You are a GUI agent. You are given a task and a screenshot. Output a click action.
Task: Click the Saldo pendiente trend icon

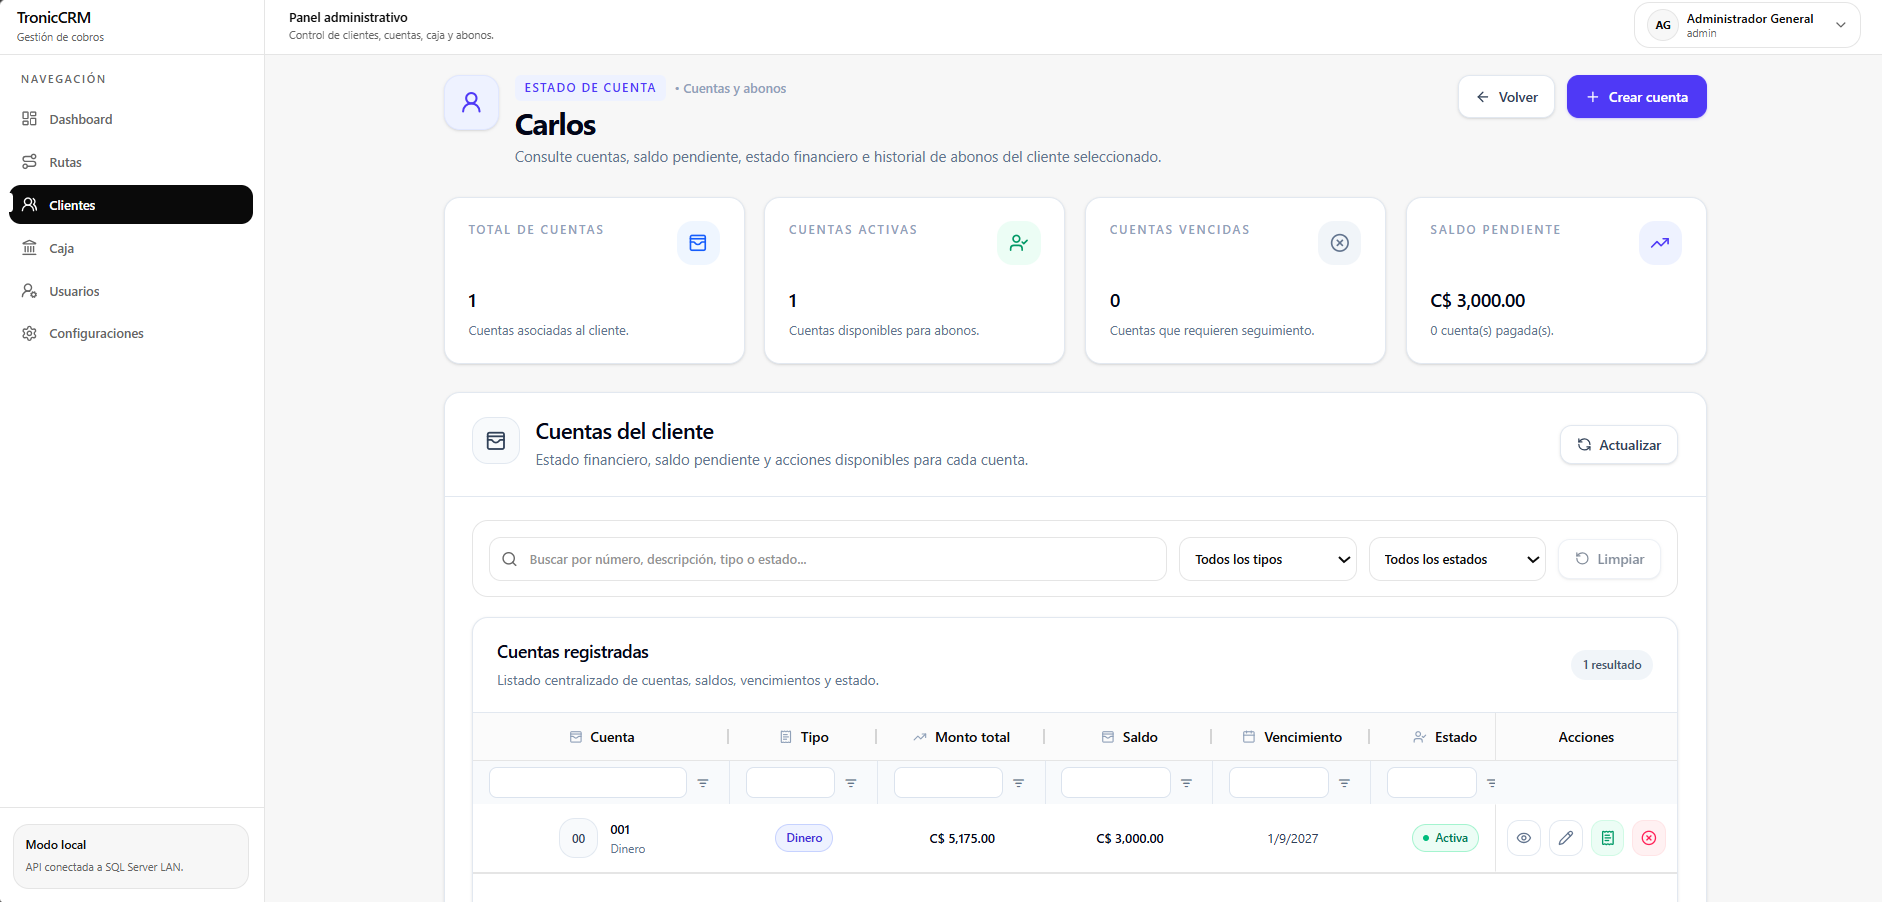click(x=1660, y=243)
